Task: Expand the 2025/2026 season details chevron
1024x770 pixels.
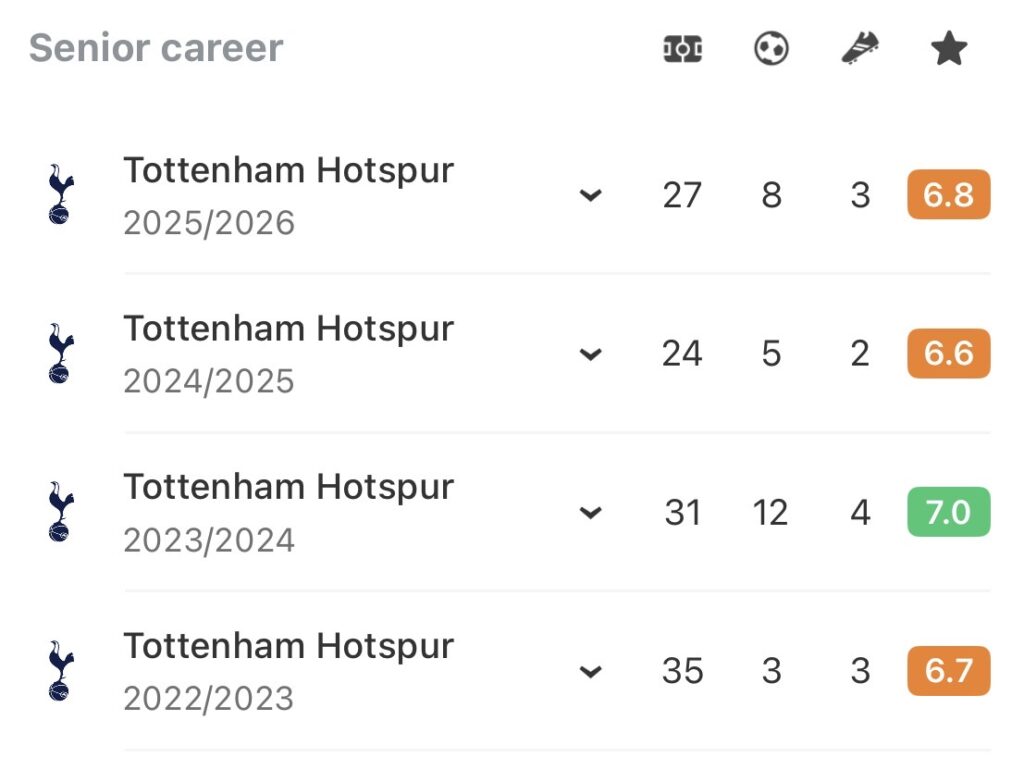Action: point(590,197)
